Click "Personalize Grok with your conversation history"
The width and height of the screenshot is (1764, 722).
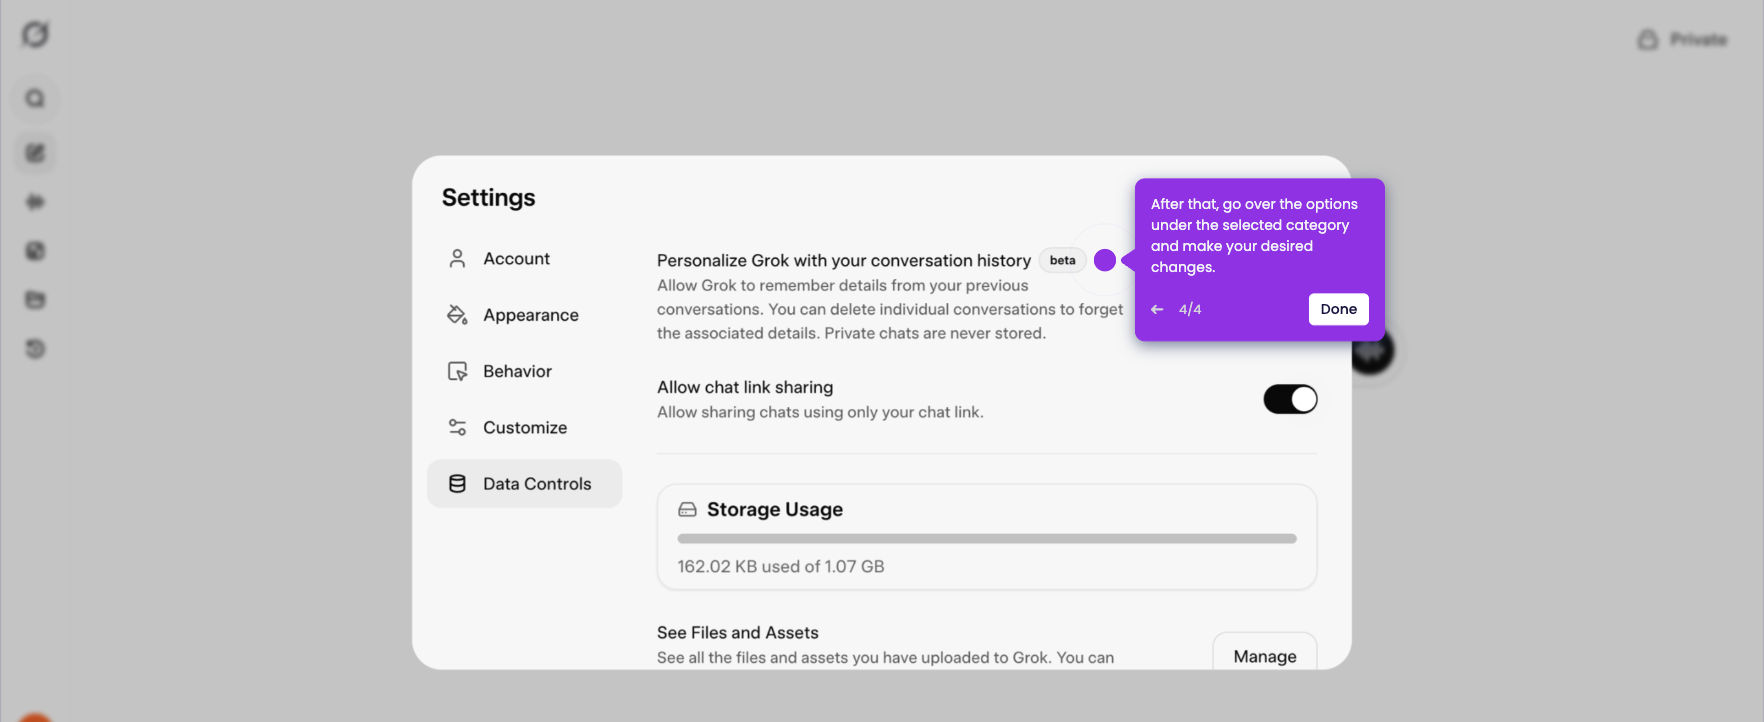click(844, 261)
